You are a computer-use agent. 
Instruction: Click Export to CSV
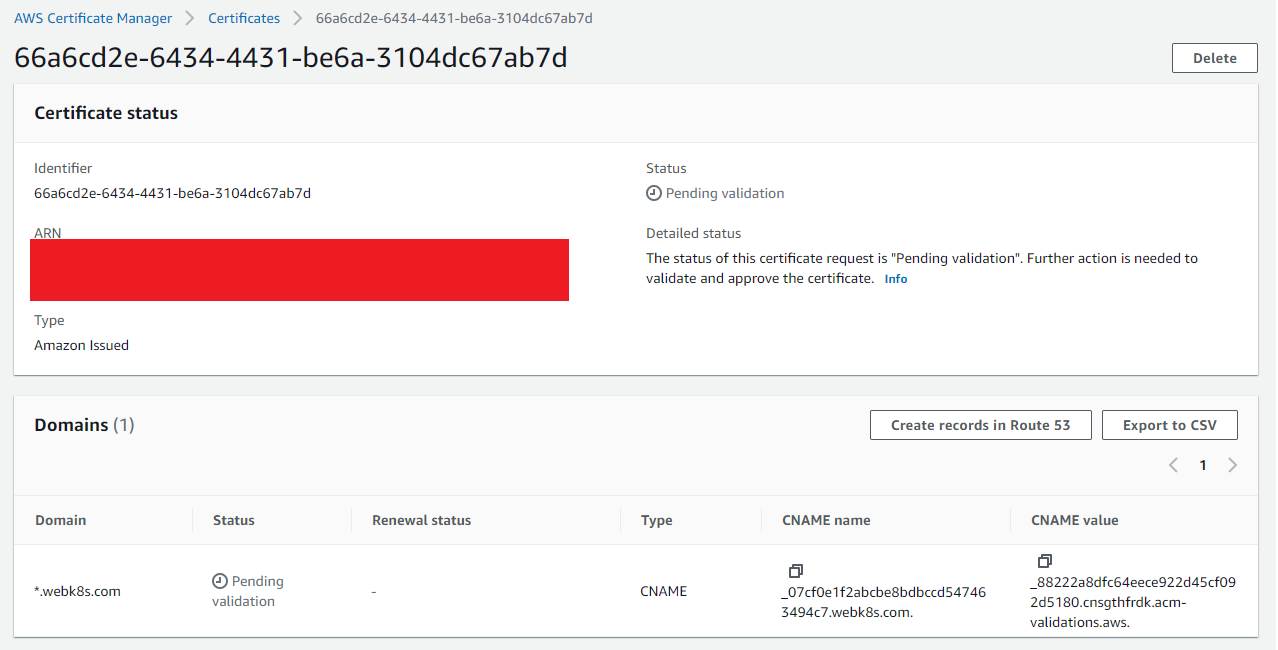click(1169, 424)
